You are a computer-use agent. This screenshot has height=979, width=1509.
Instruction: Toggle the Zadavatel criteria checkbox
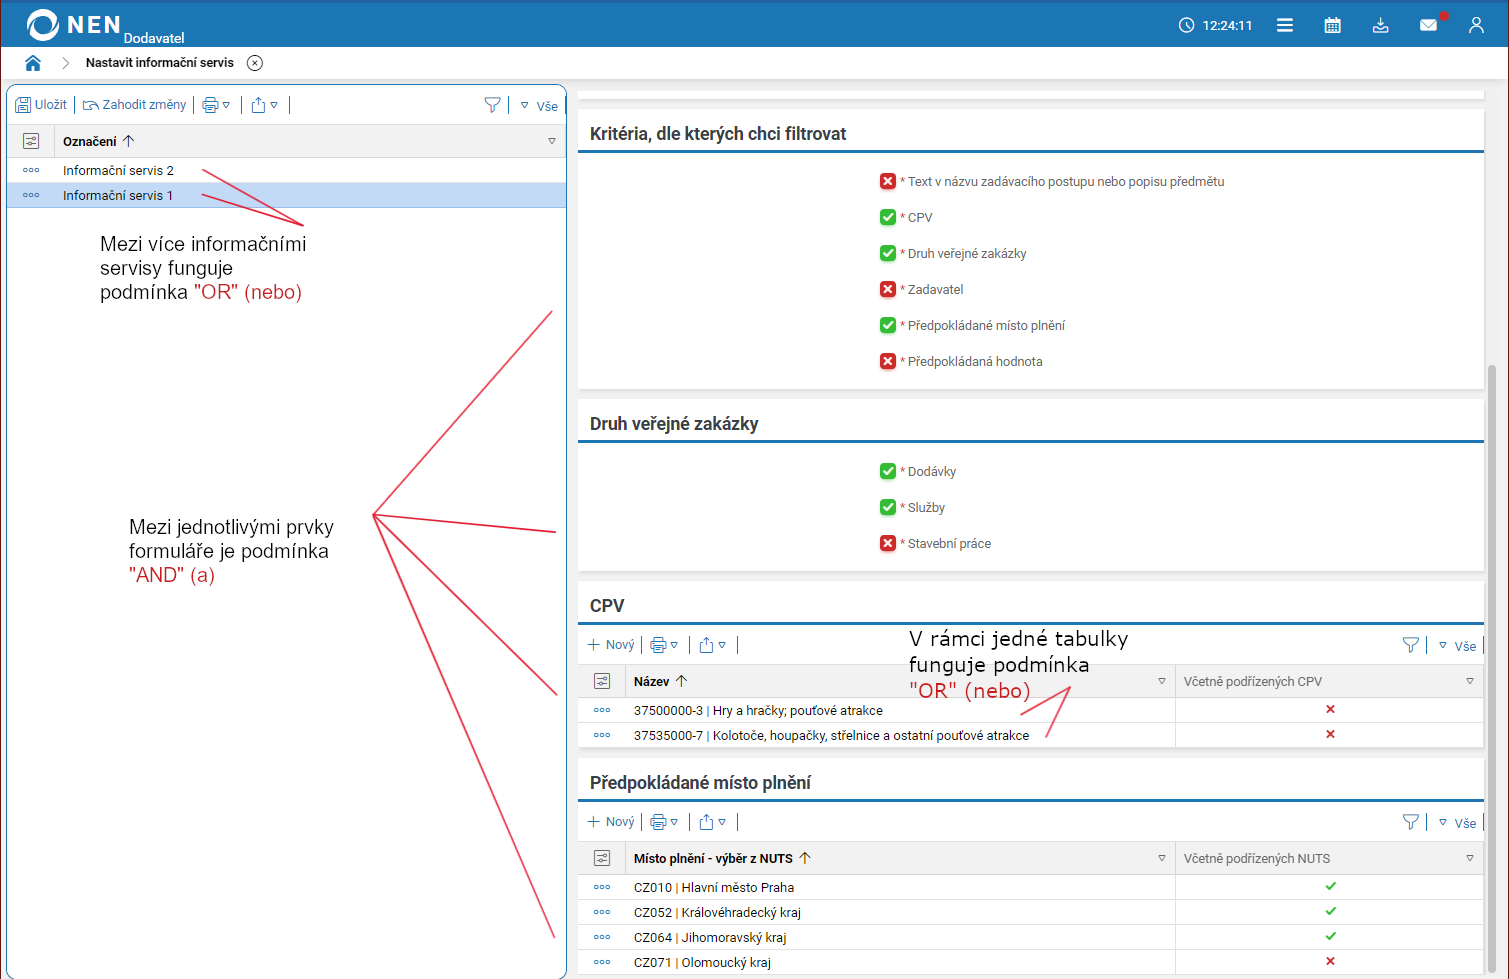(888, 289)
